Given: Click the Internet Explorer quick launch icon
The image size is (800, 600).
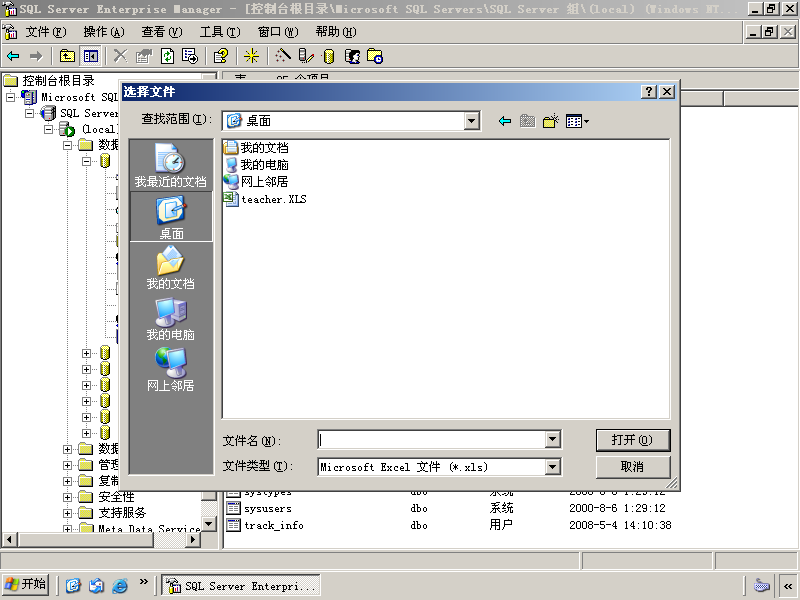Looking at the screenshot, I should click(x=119, y=585).
